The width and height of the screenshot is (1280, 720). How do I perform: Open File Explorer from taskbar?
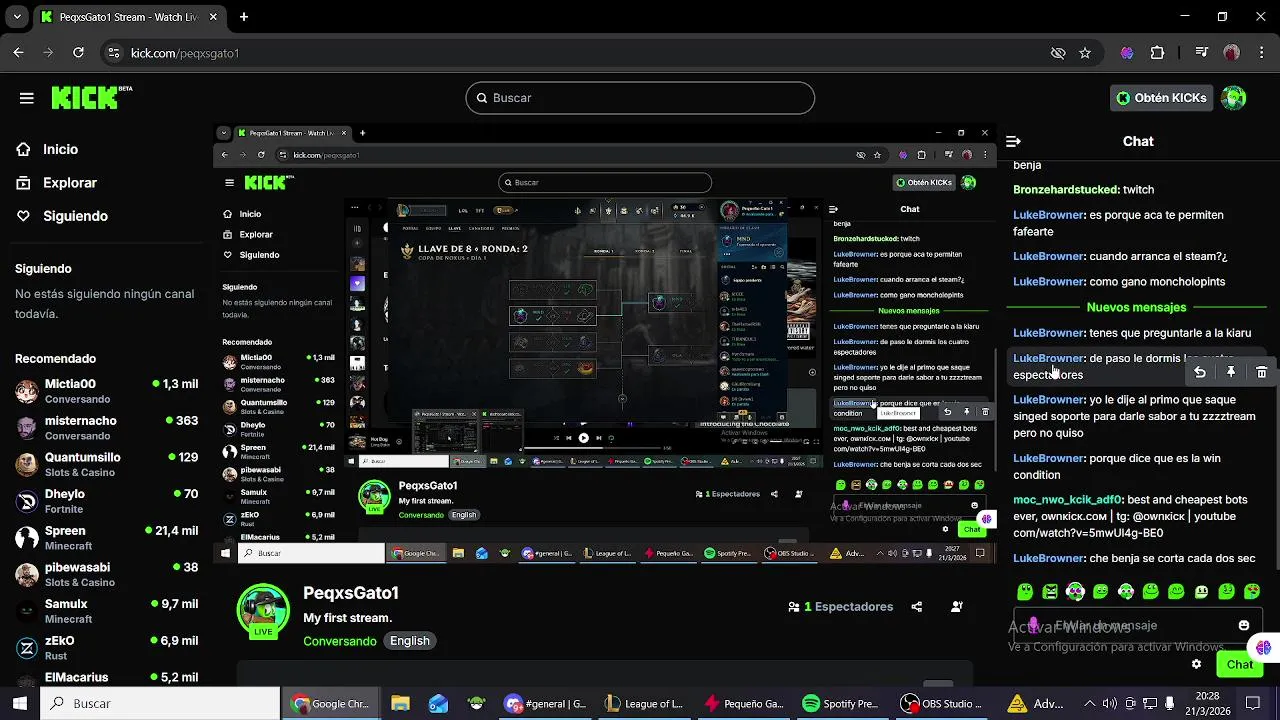[x=400, y=704]
